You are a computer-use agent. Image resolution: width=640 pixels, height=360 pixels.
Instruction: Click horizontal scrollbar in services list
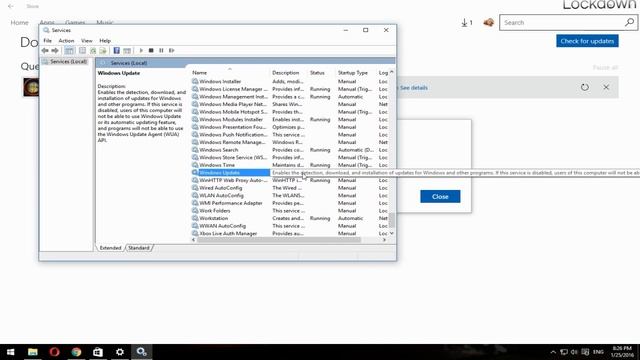279,240
